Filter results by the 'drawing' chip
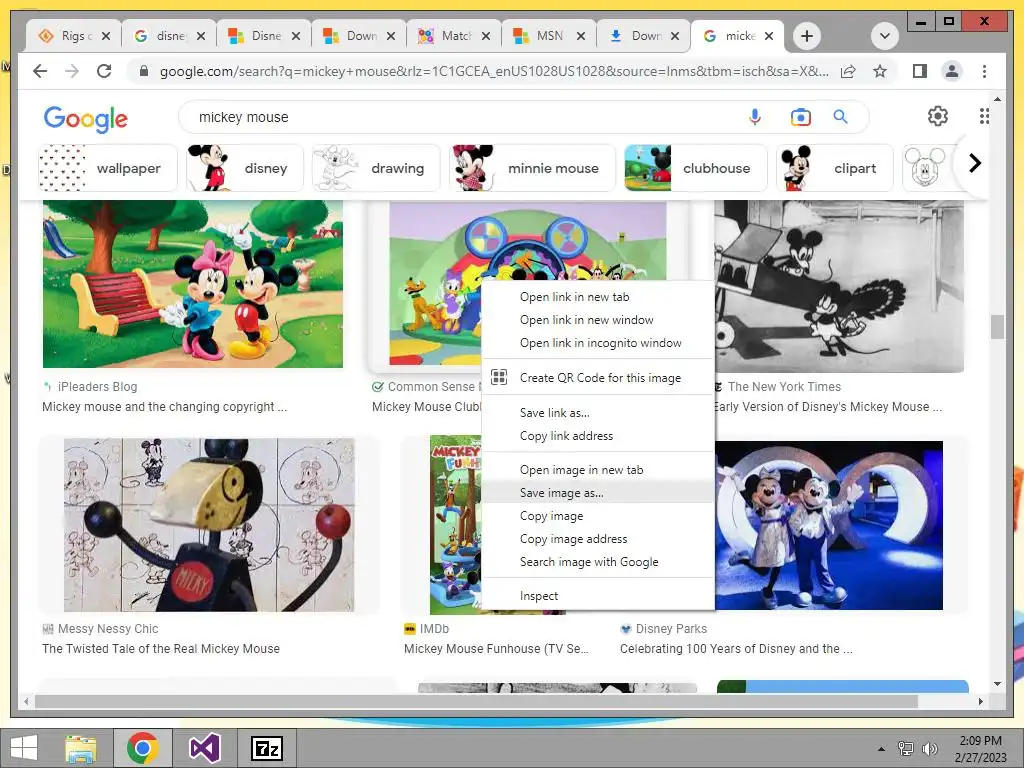Image resolution: width=1024 pixels, height=768 pixels. [x=376, y=168]
